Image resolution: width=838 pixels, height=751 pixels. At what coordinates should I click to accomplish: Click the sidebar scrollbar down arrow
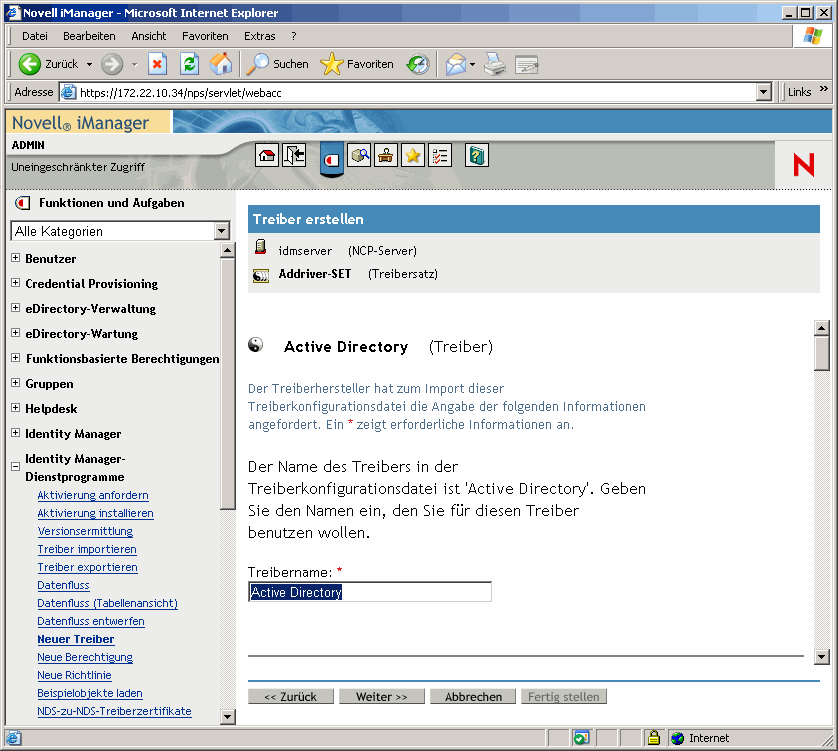click(x=227, y=716)
